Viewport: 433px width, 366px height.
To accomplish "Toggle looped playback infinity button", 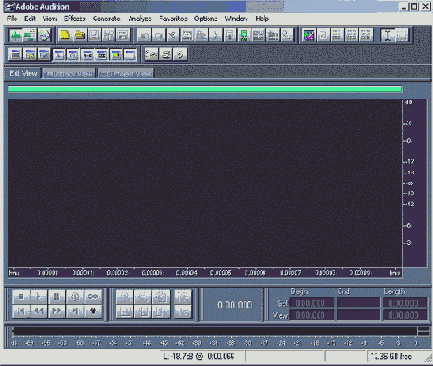I will pos(93,296).
